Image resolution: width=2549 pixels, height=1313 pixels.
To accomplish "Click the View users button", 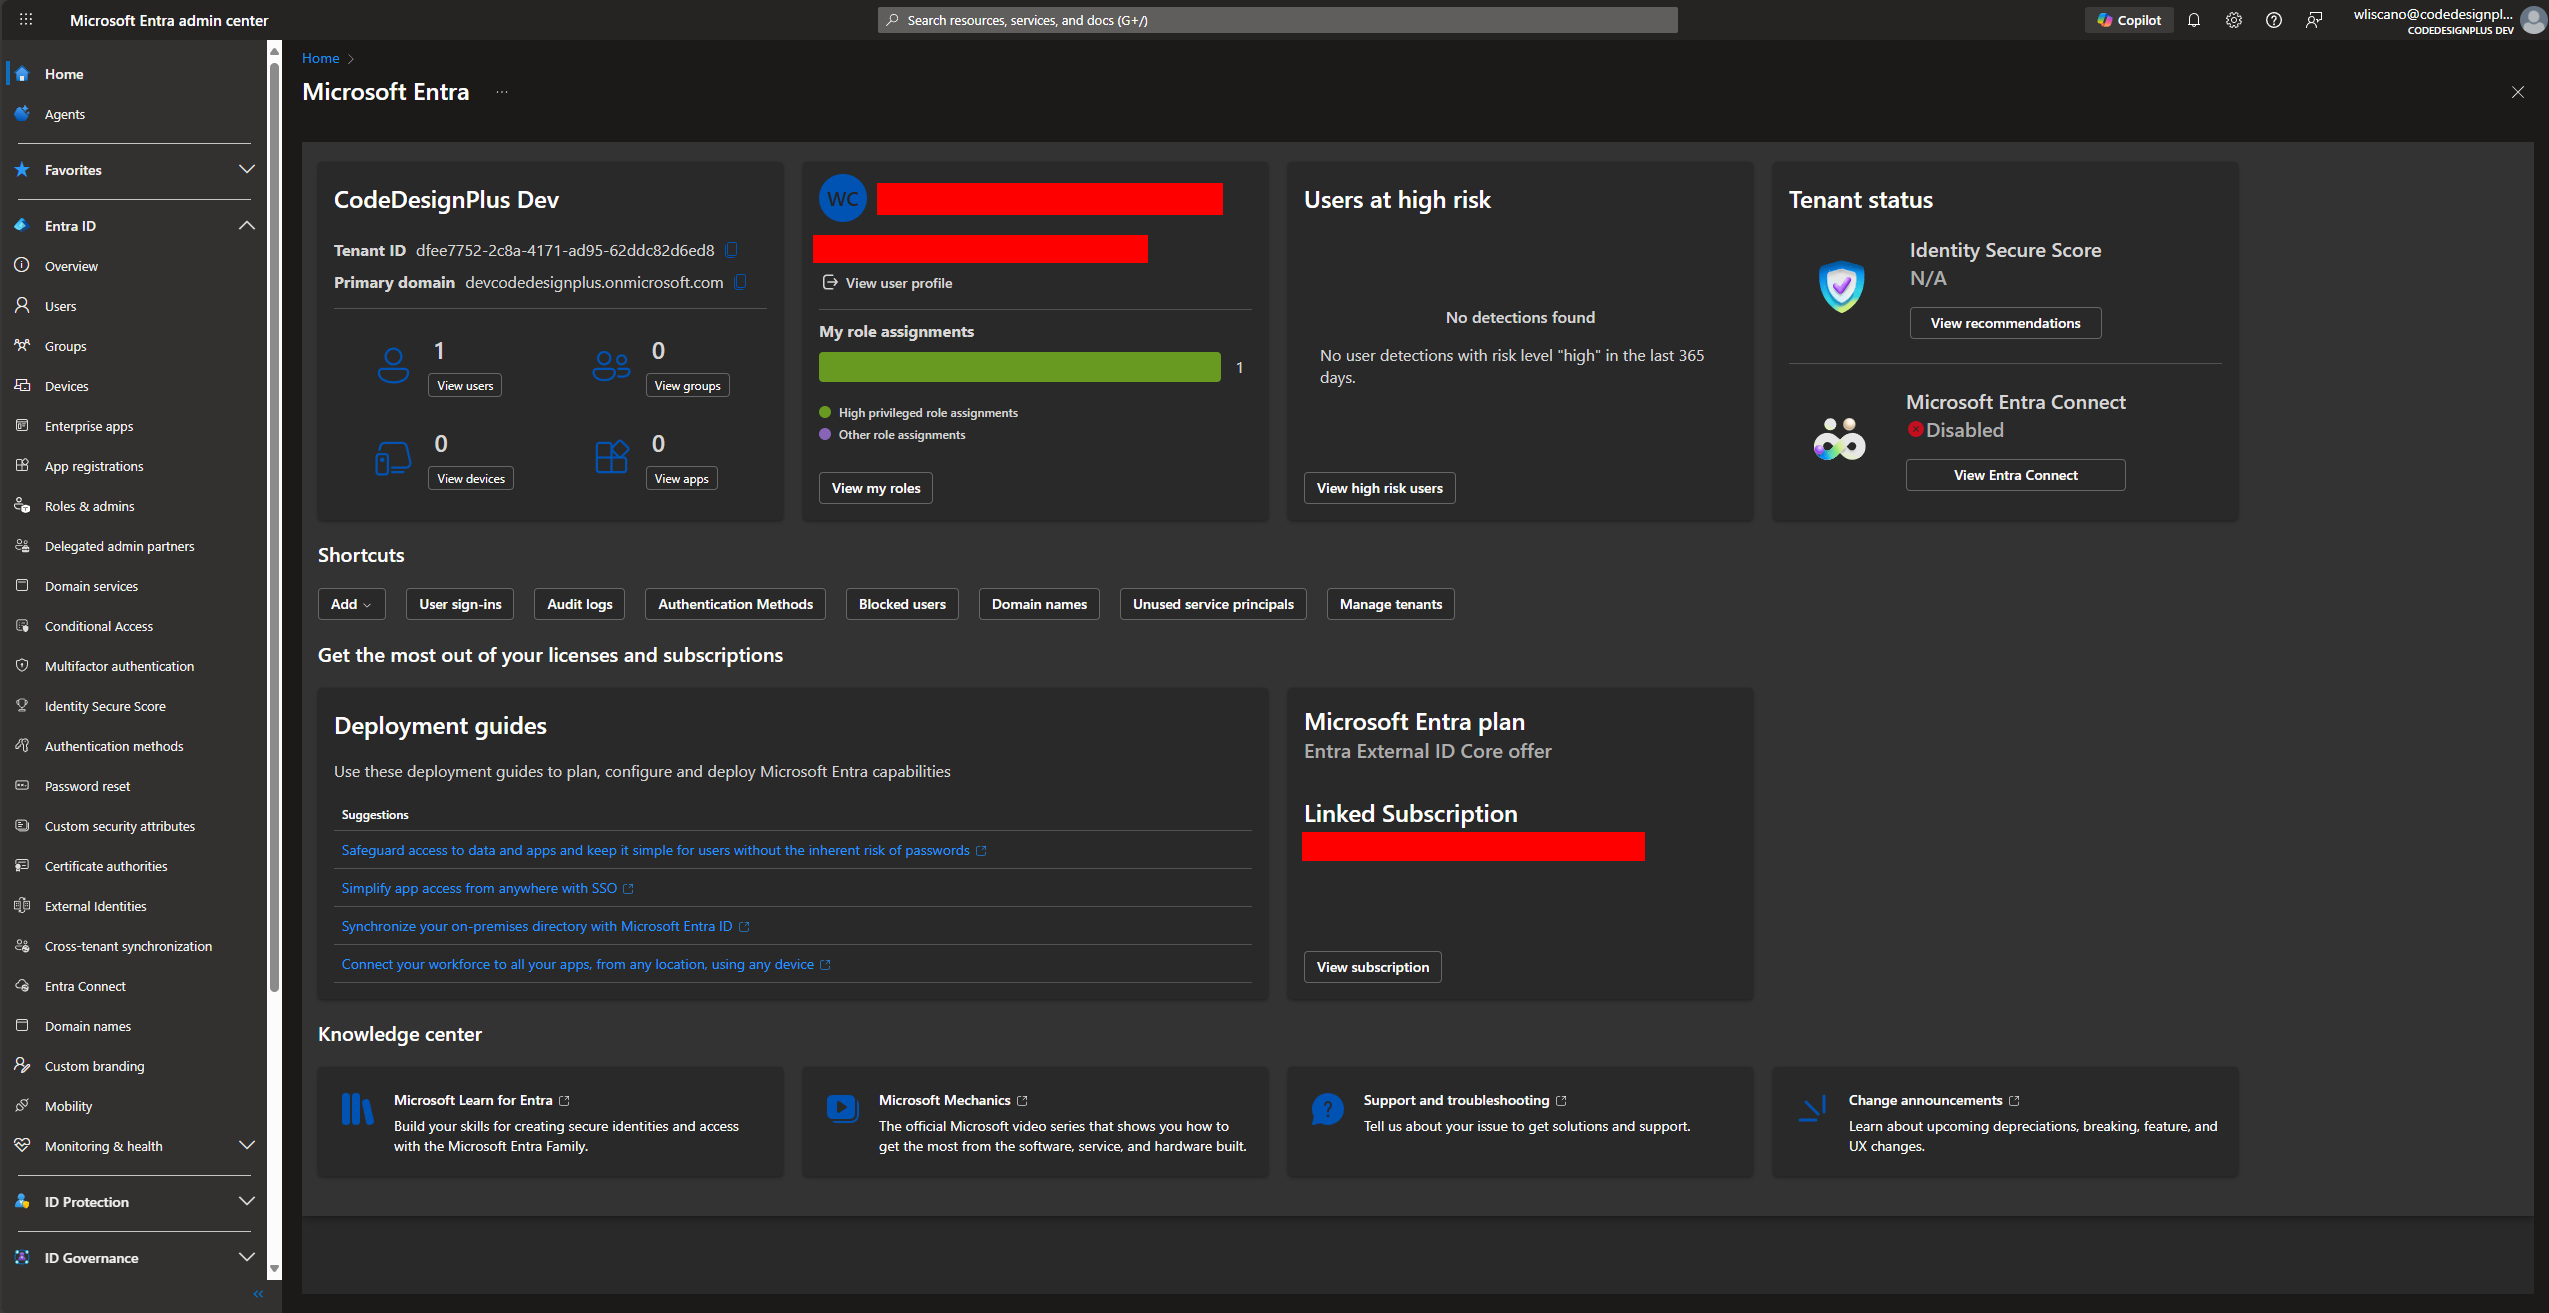I will tap(465, 386).
